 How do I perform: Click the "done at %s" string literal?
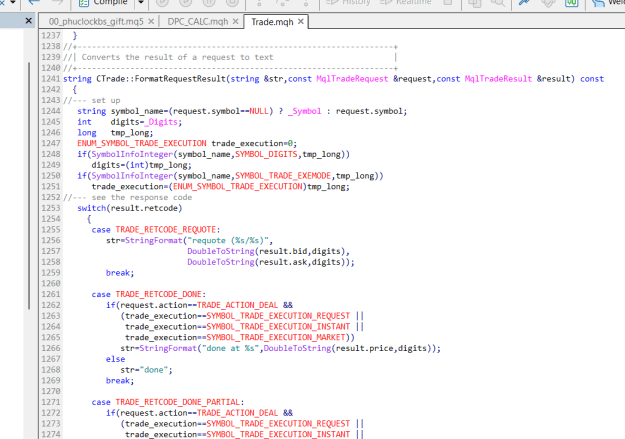click(x=230, y=348)
